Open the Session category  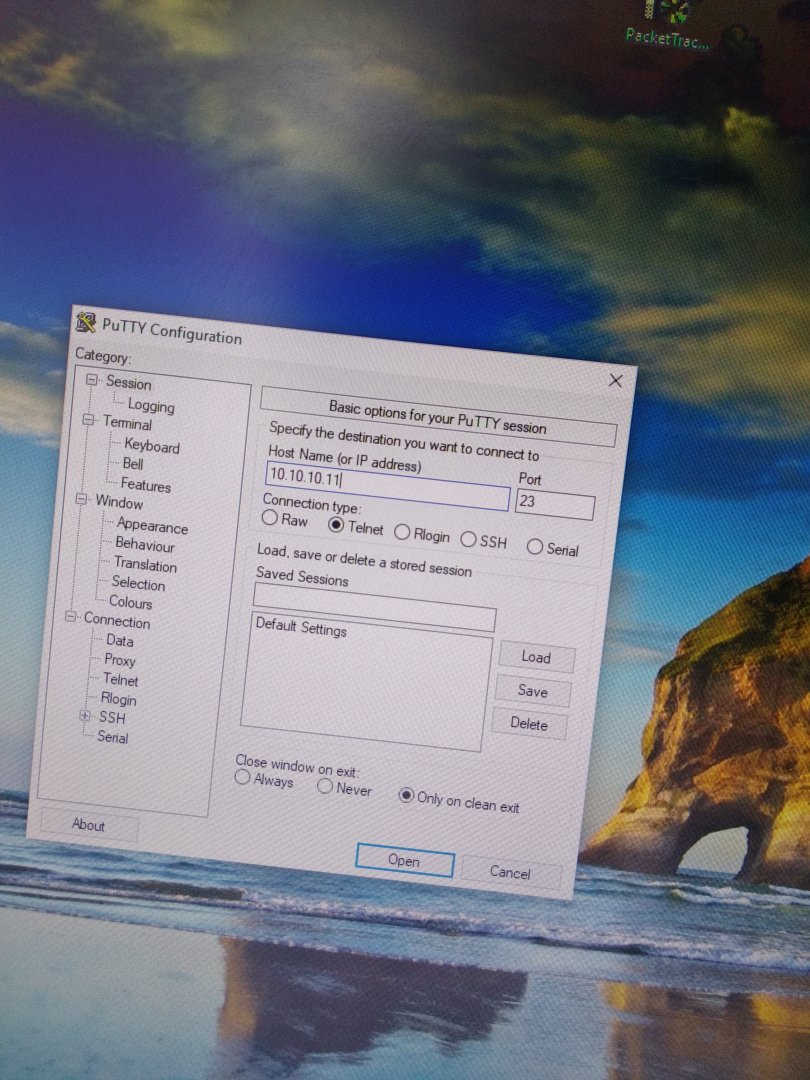[128, 383]
